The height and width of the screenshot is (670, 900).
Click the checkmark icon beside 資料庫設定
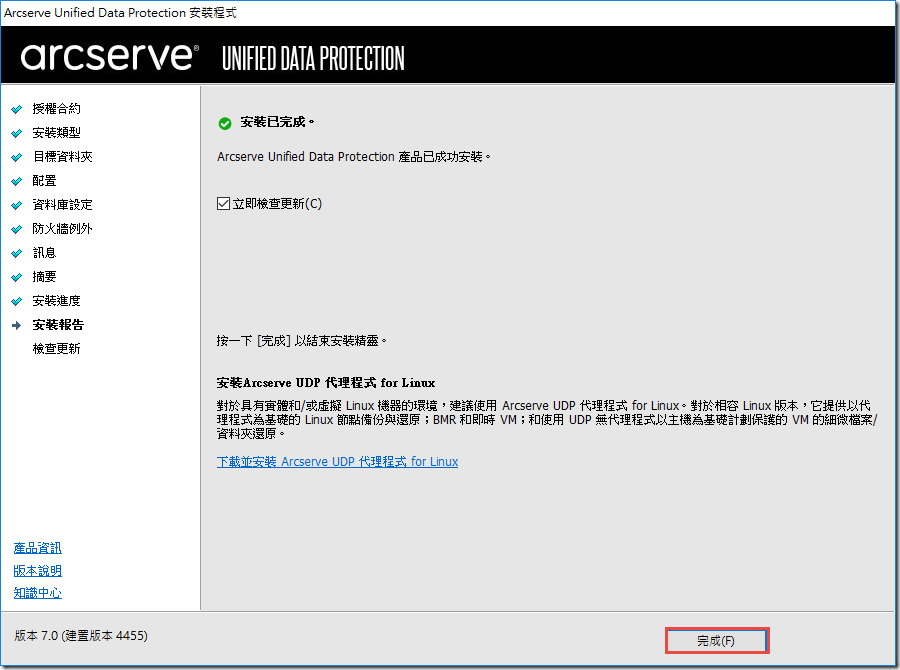17,205
